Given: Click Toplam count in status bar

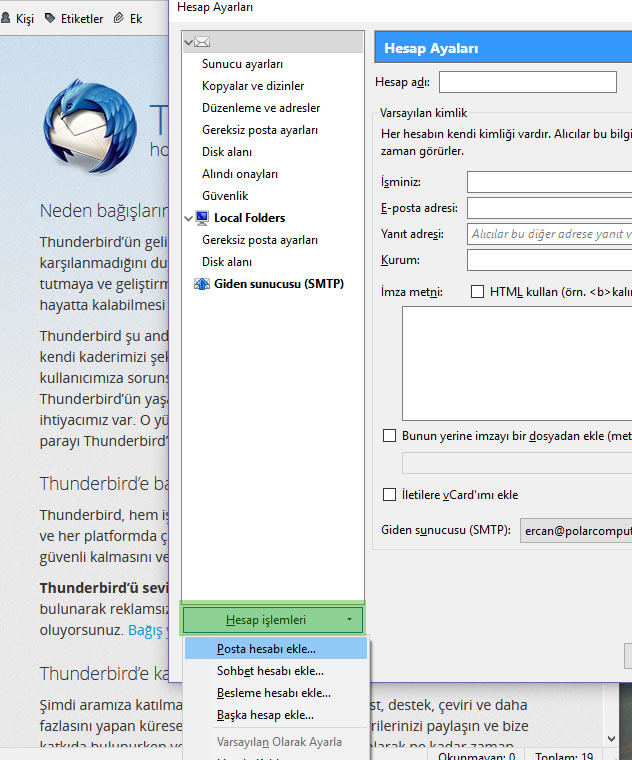Looking at the screenshot, I should click(x=564, y=756).
